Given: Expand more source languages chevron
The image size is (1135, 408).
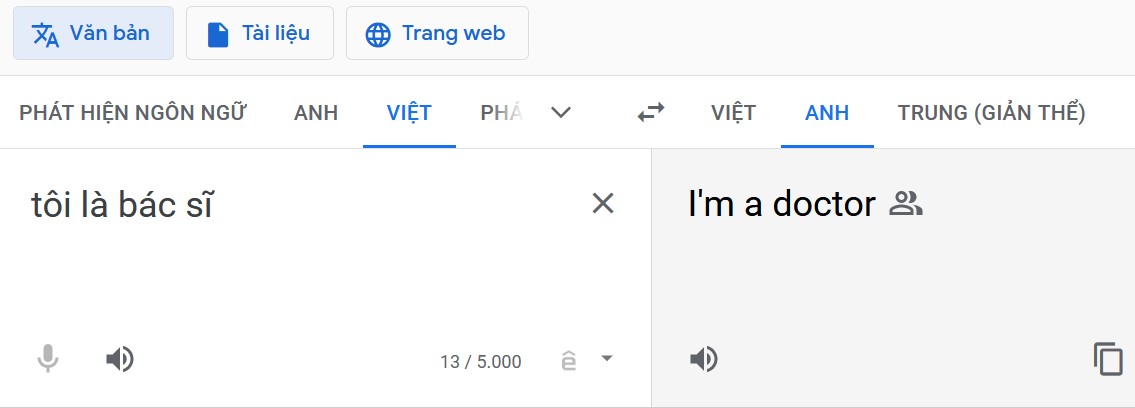Looking at the screenshot, I should [x=561, y=113].
